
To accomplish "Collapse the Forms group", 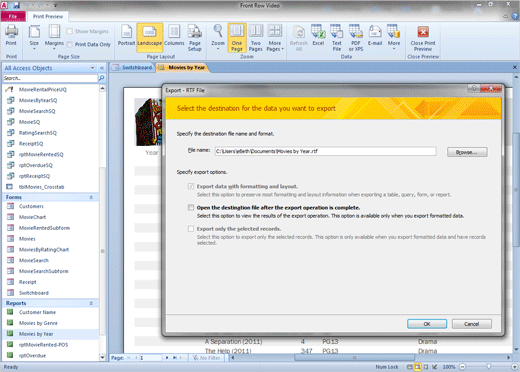I will tap(91, 197).
